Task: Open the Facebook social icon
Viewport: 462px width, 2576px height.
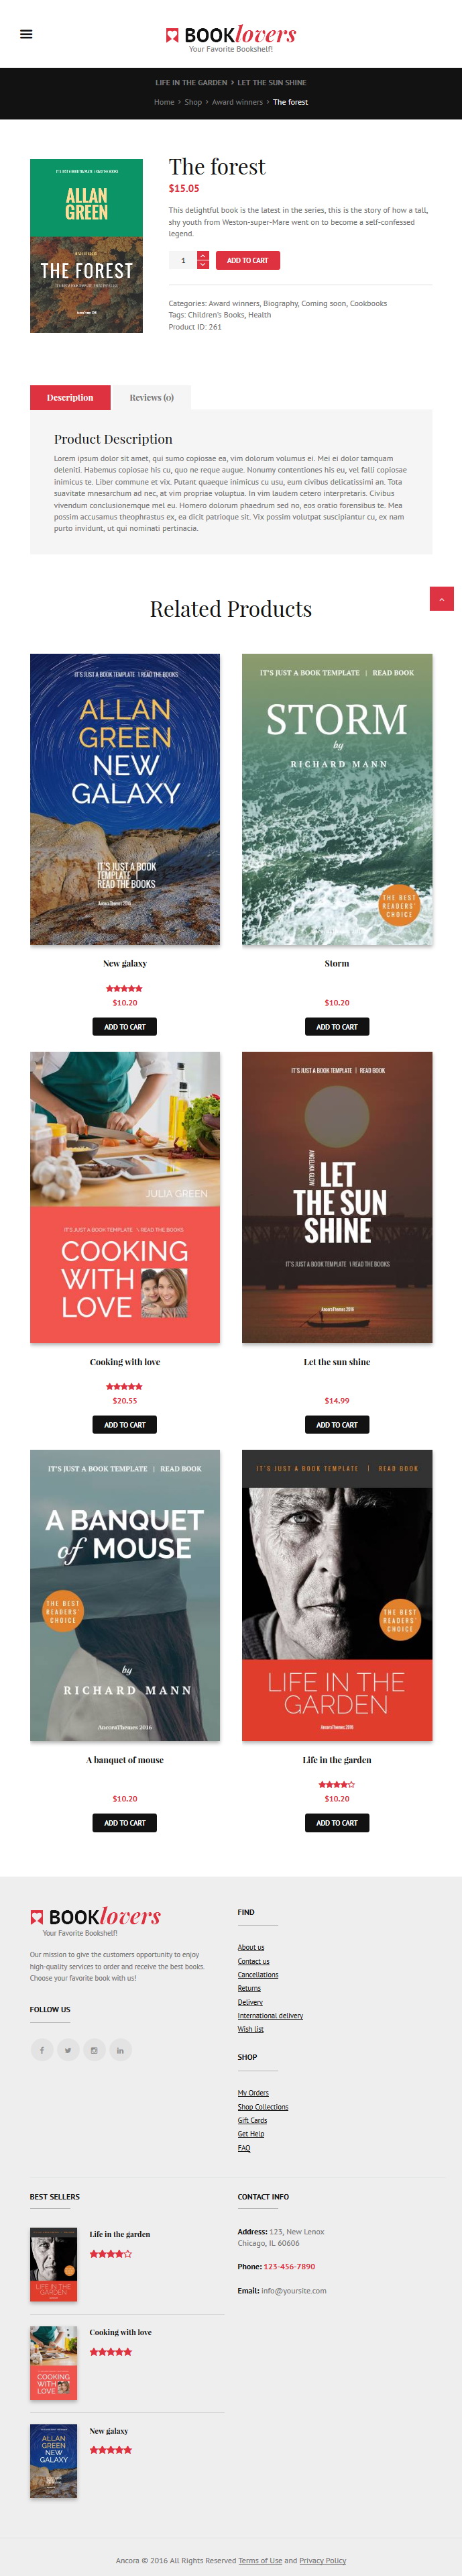Action: click(42, 2050)
